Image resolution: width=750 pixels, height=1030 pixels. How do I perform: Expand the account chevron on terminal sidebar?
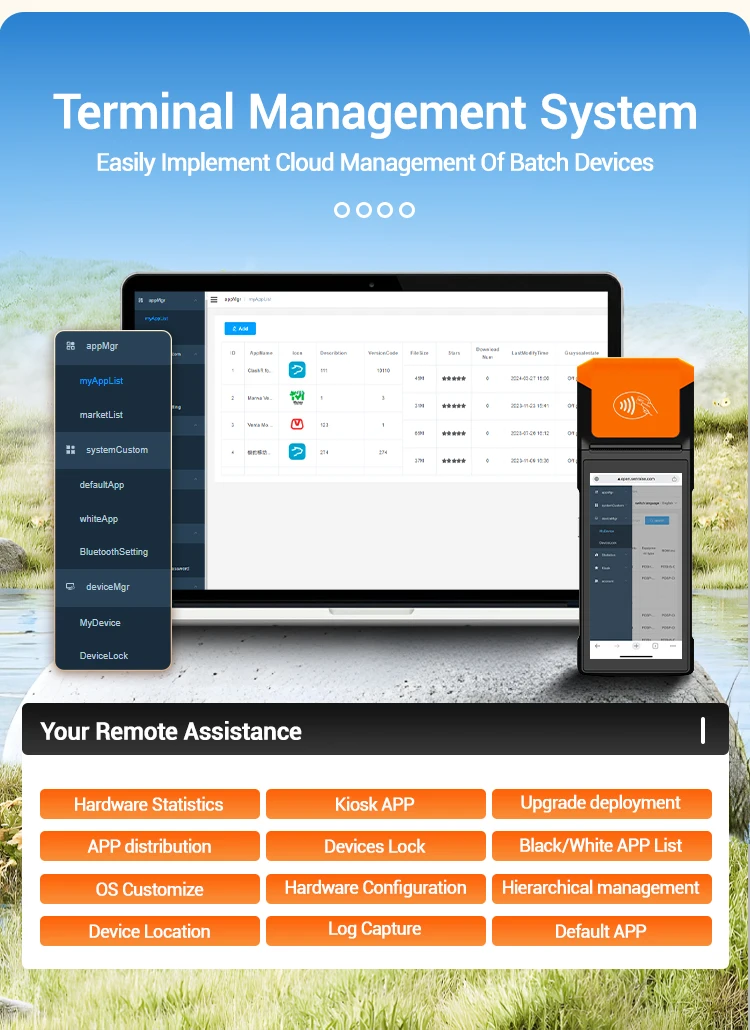click(x=626, y=581)
